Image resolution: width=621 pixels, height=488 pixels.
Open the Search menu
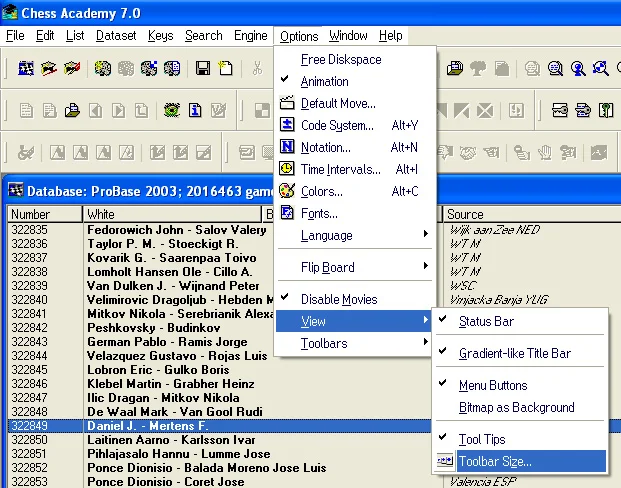(204, 36)
